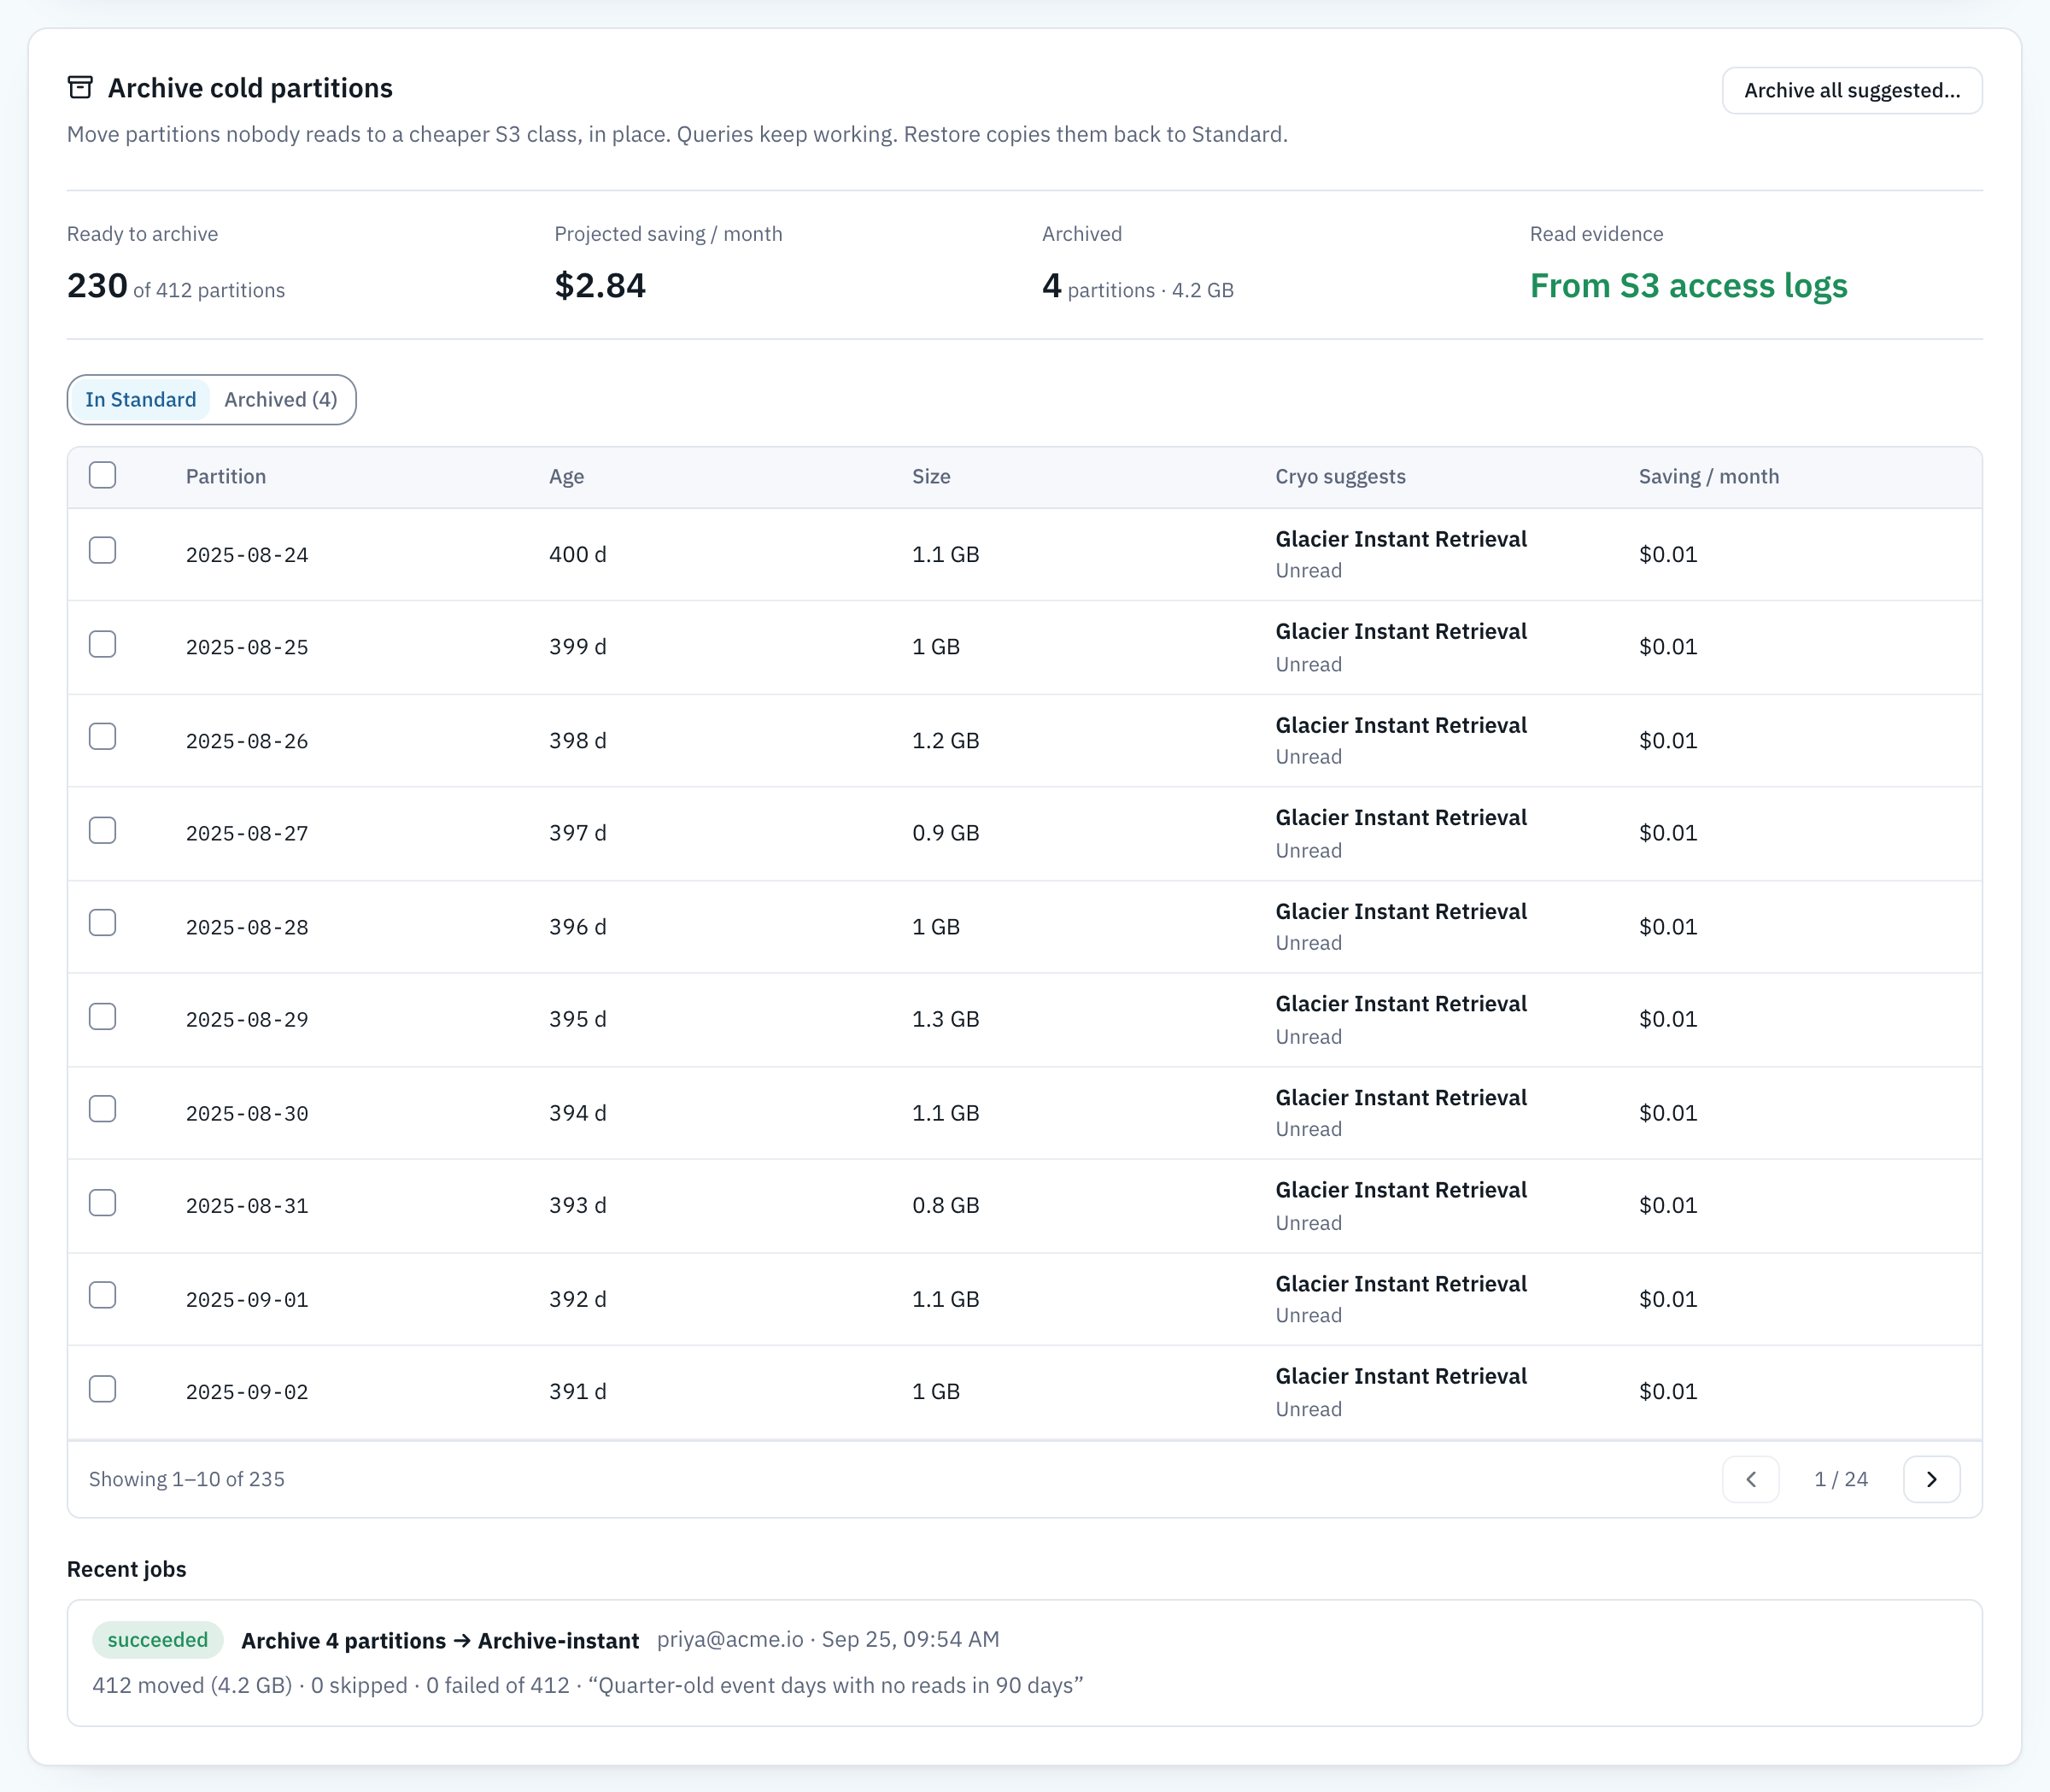Viewport: 2050px width, 1792px height.
Task: Click the Size column header
Action: pos(931,477)
